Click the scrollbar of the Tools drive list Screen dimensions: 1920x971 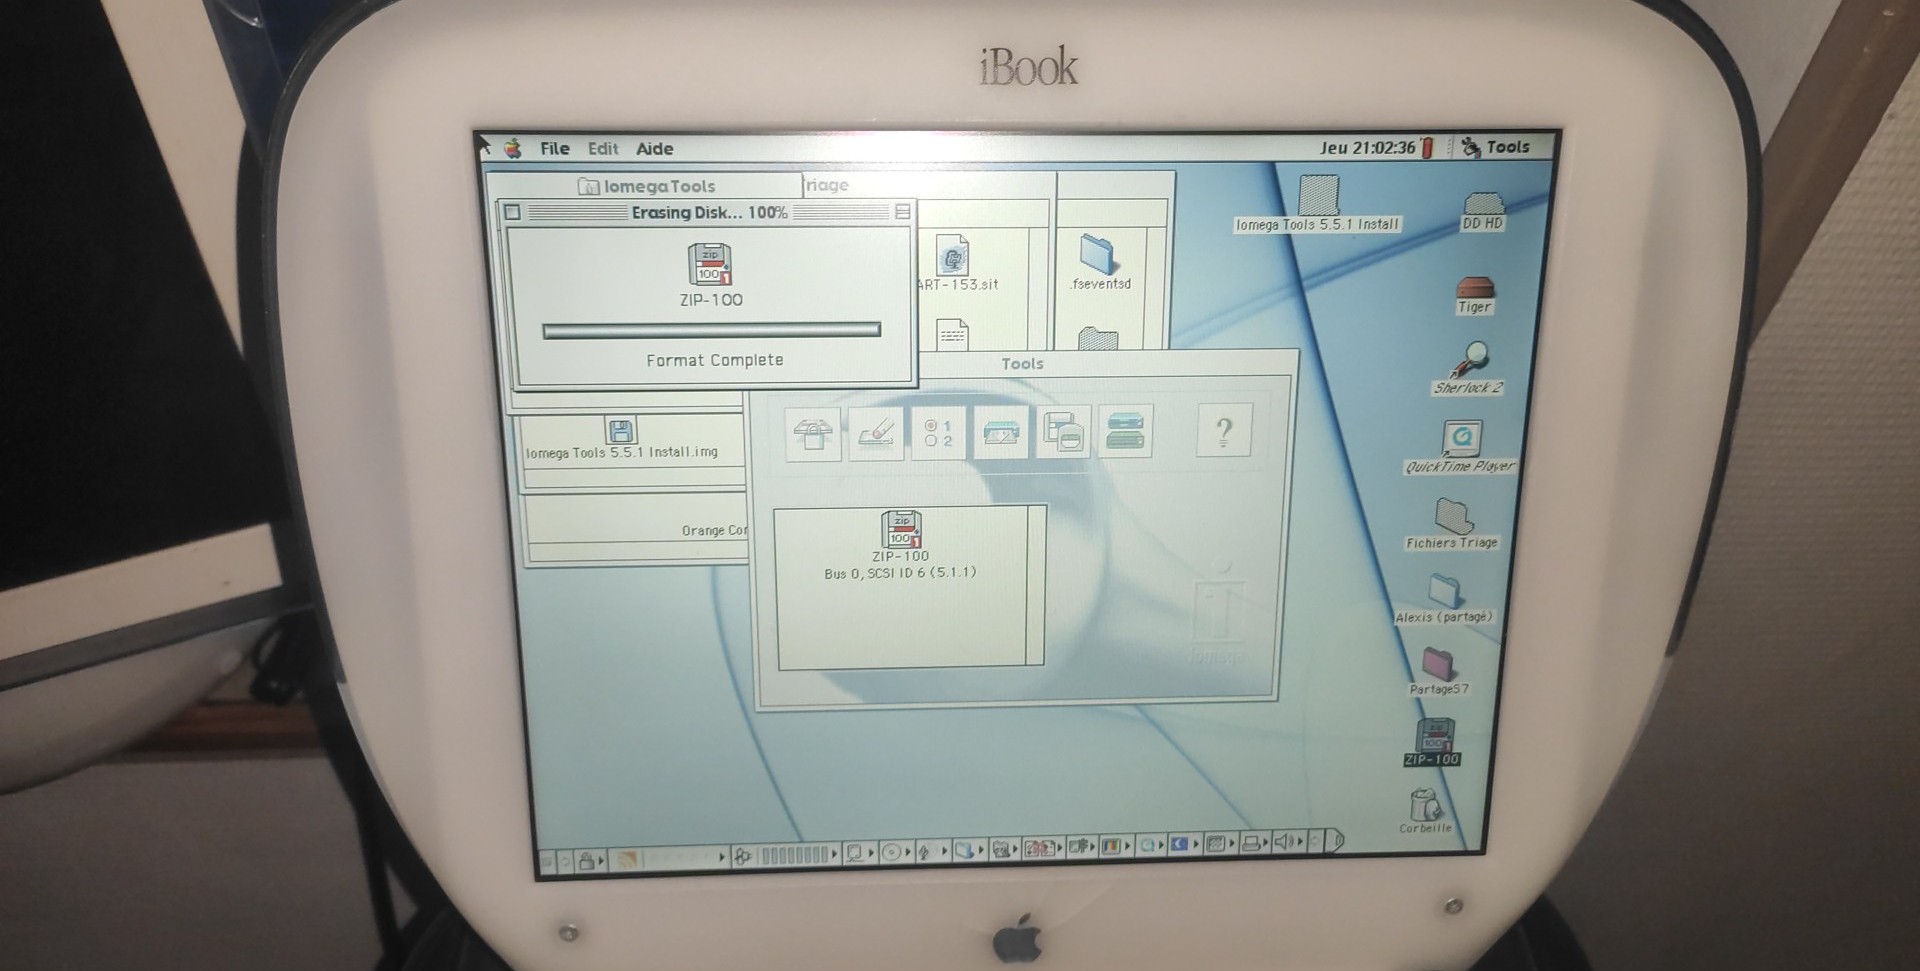coord(1036,585)
